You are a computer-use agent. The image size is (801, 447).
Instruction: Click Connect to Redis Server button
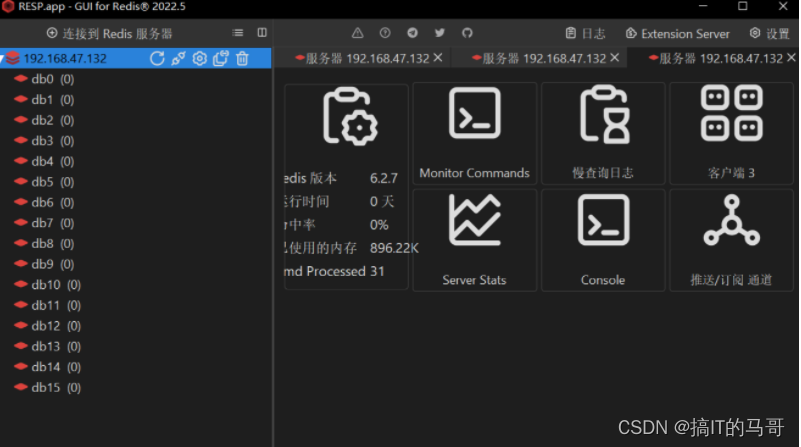[109, 34]
